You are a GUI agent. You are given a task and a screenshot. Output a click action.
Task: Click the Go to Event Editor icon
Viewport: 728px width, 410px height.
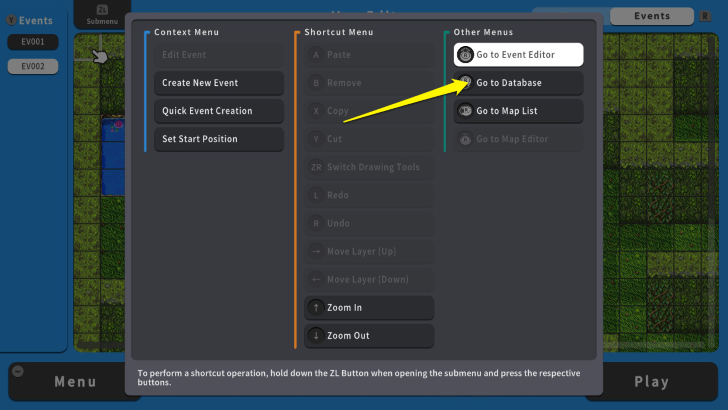[465, 54]
